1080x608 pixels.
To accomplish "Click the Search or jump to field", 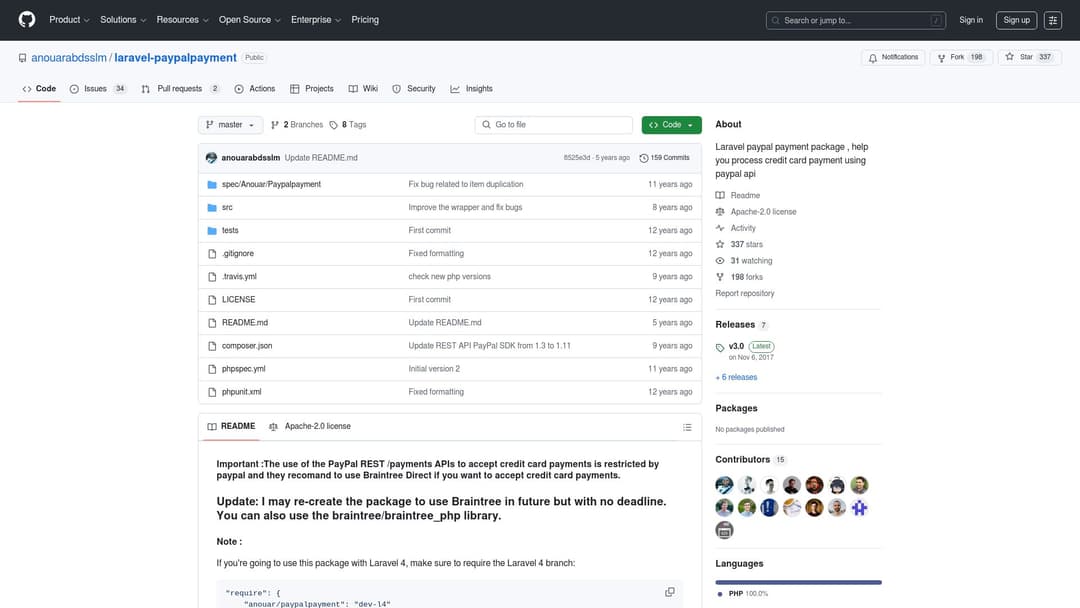I will [x=855, y=20].
